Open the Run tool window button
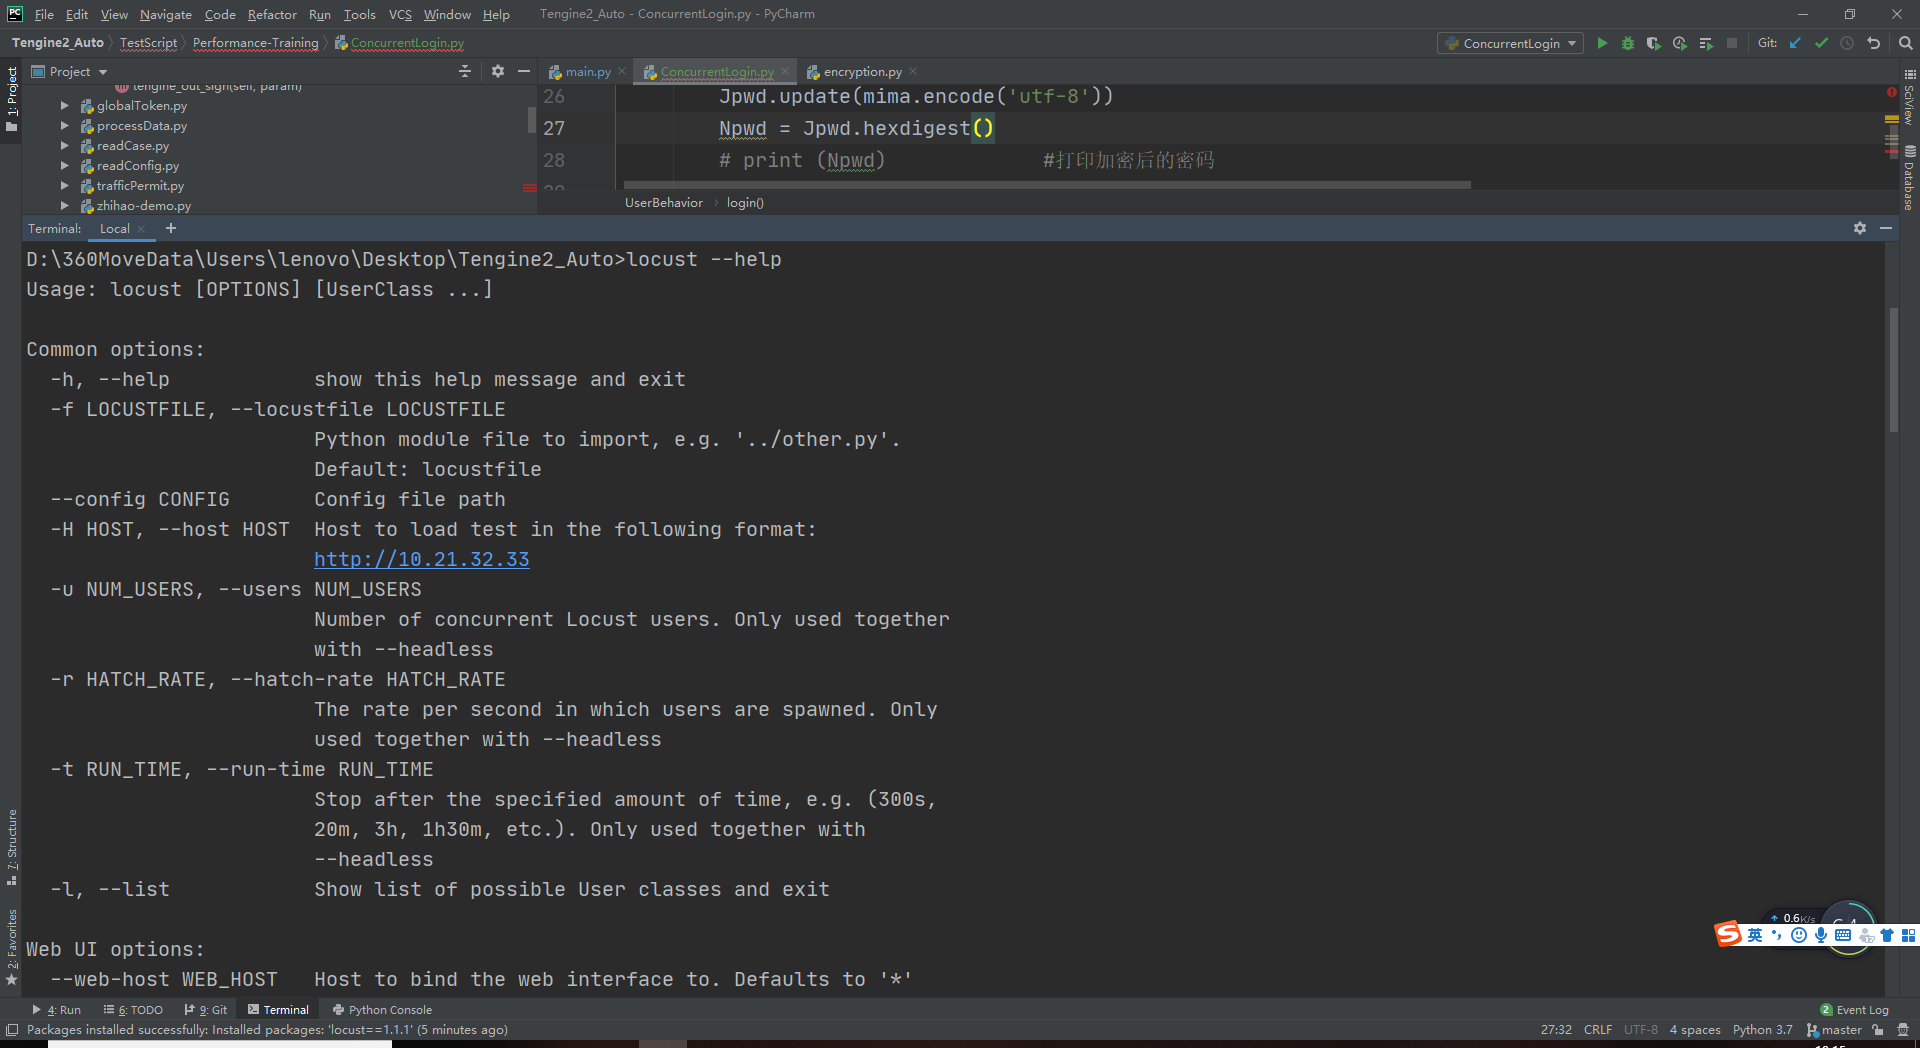Viewport: 1920px width, 1048px height. pos(57,1010)
